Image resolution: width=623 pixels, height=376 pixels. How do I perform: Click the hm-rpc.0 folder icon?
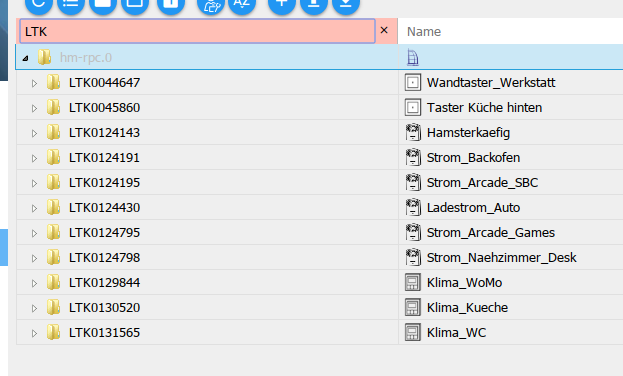(x=44, y=57)
